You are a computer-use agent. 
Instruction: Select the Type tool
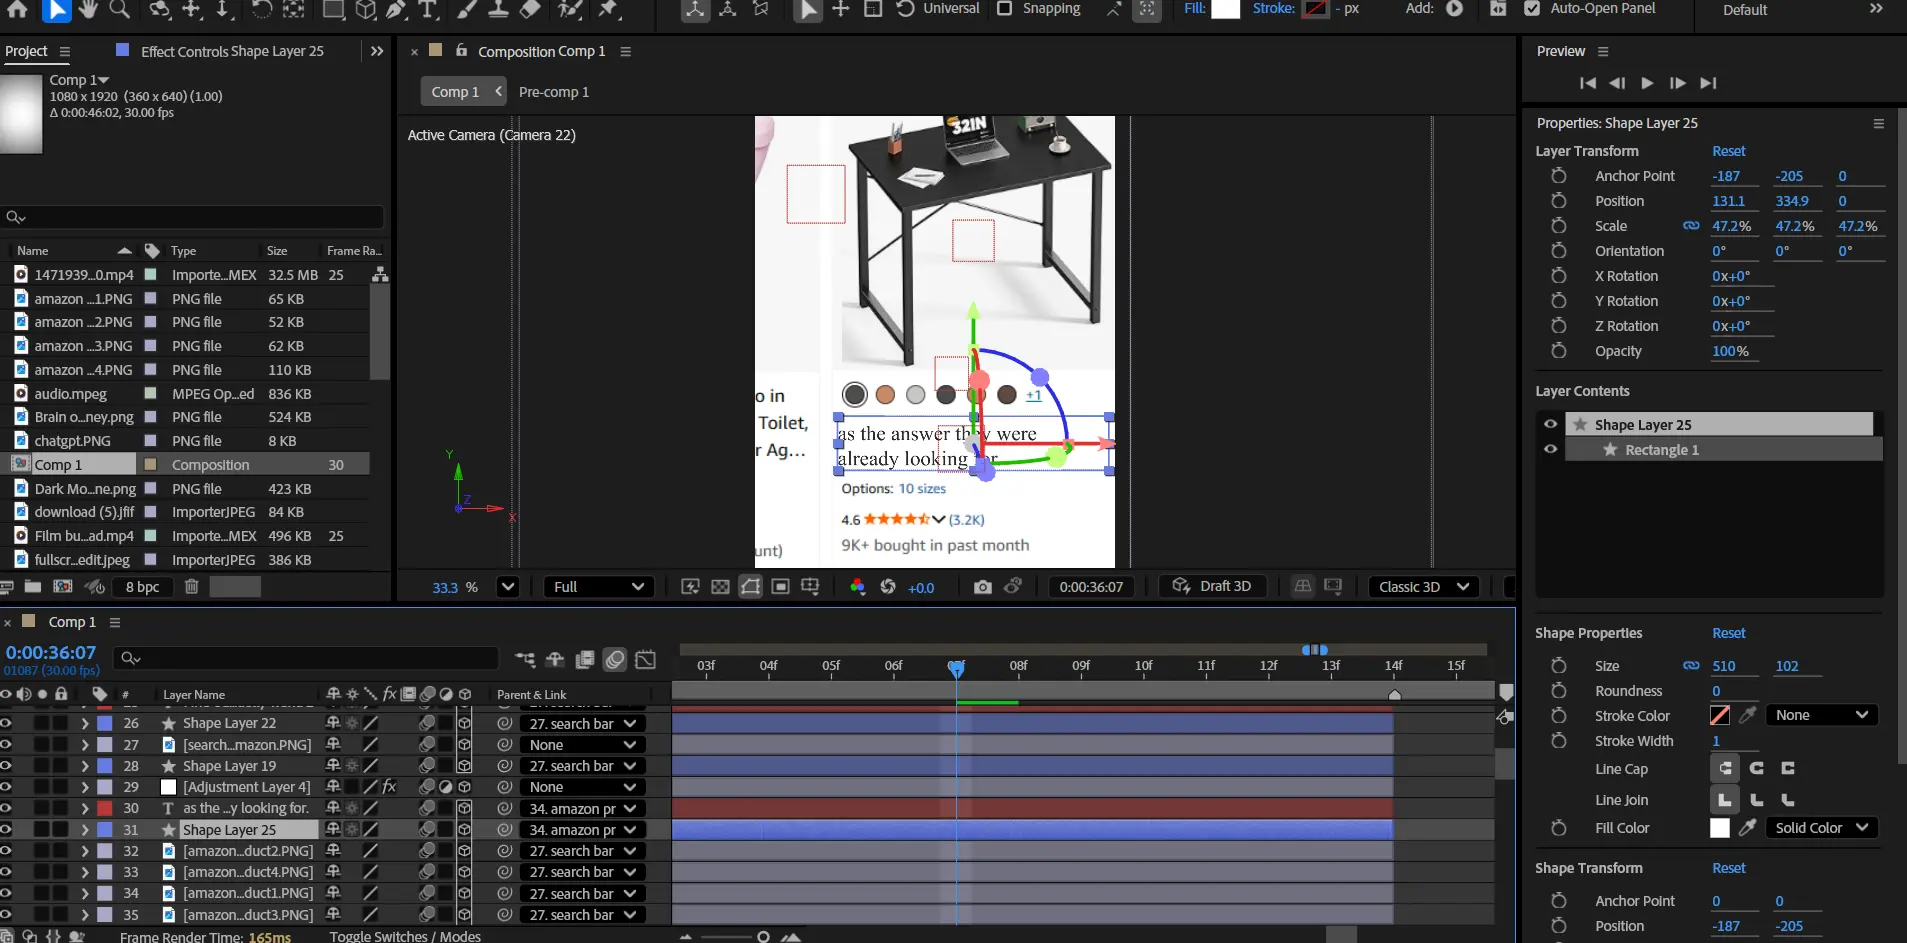(x=428, y=9)
